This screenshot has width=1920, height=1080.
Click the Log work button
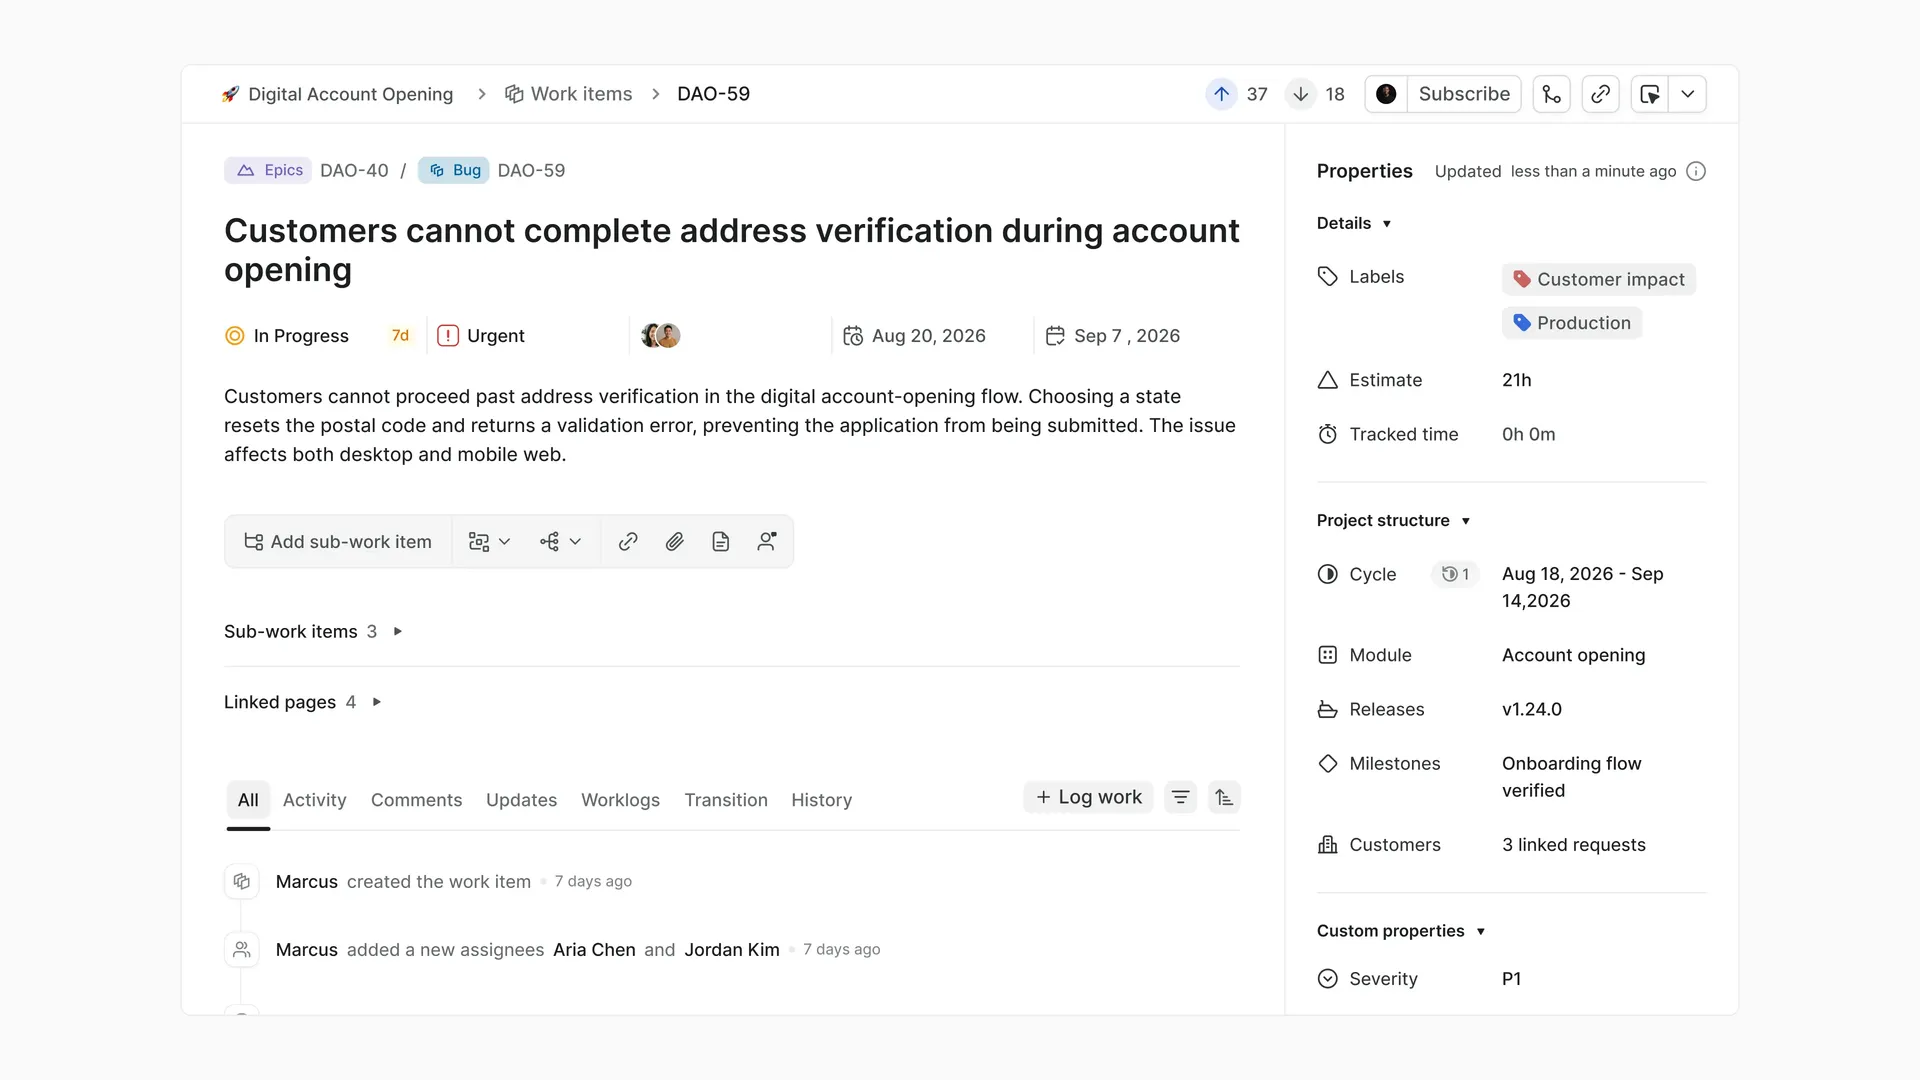[x=1088, y=797]
